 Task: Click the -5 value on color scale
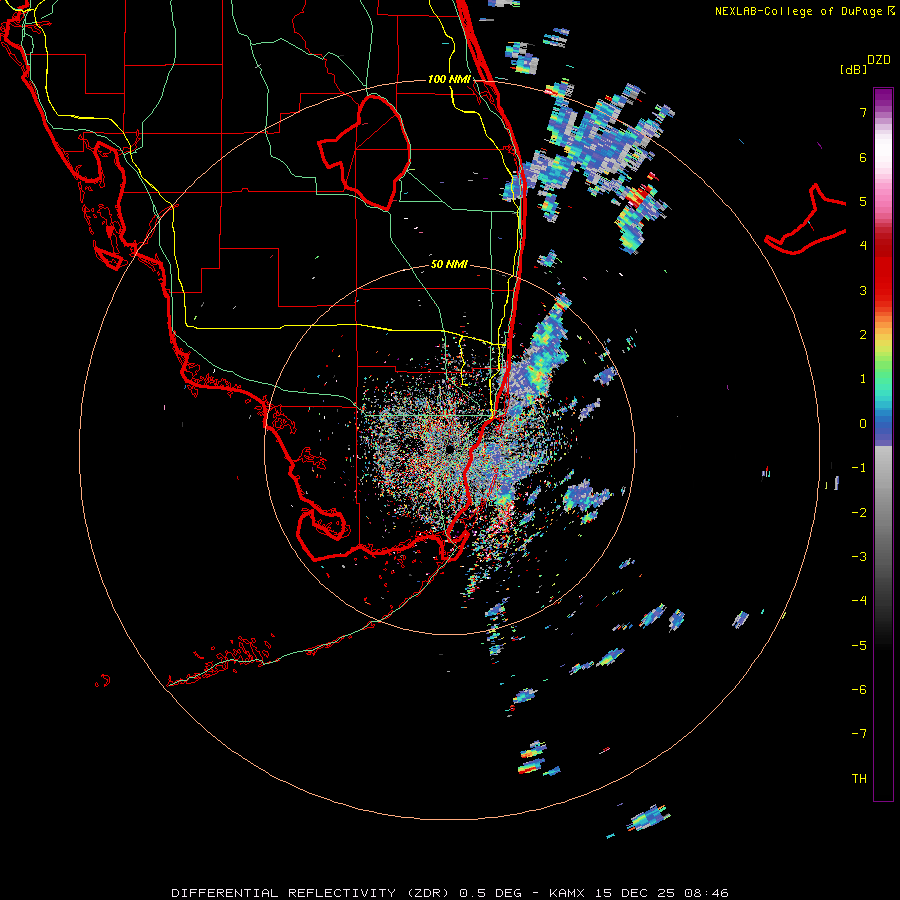click(x=859, y=645)
